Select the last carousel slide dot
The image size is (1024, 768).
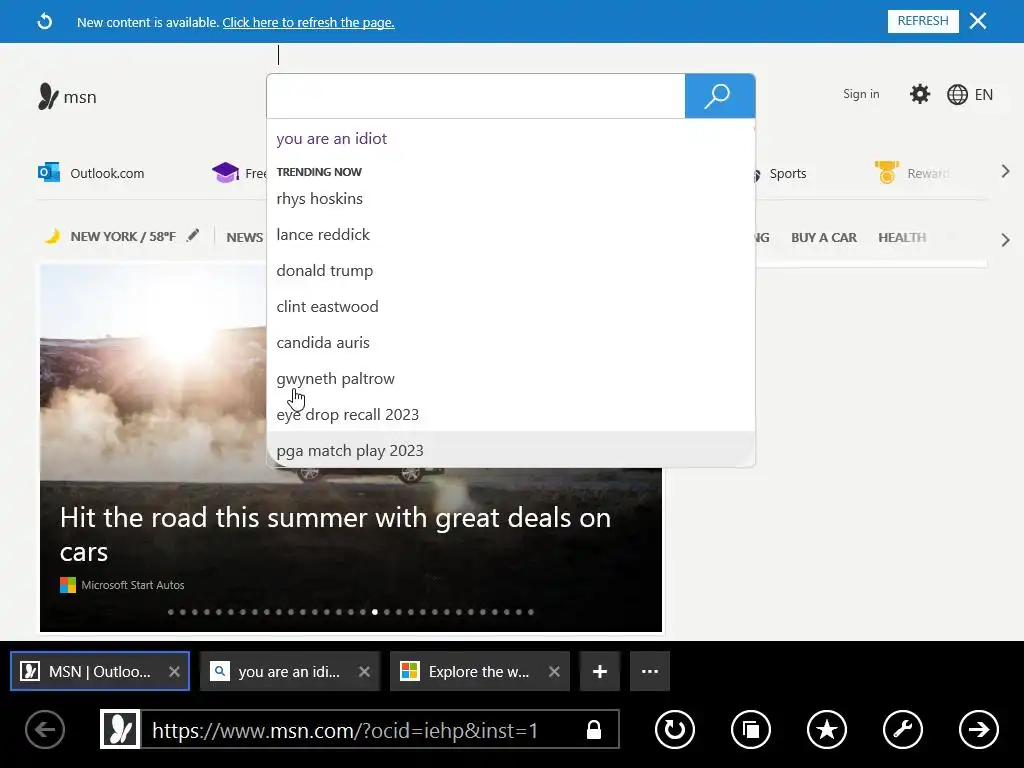[531, 612]
